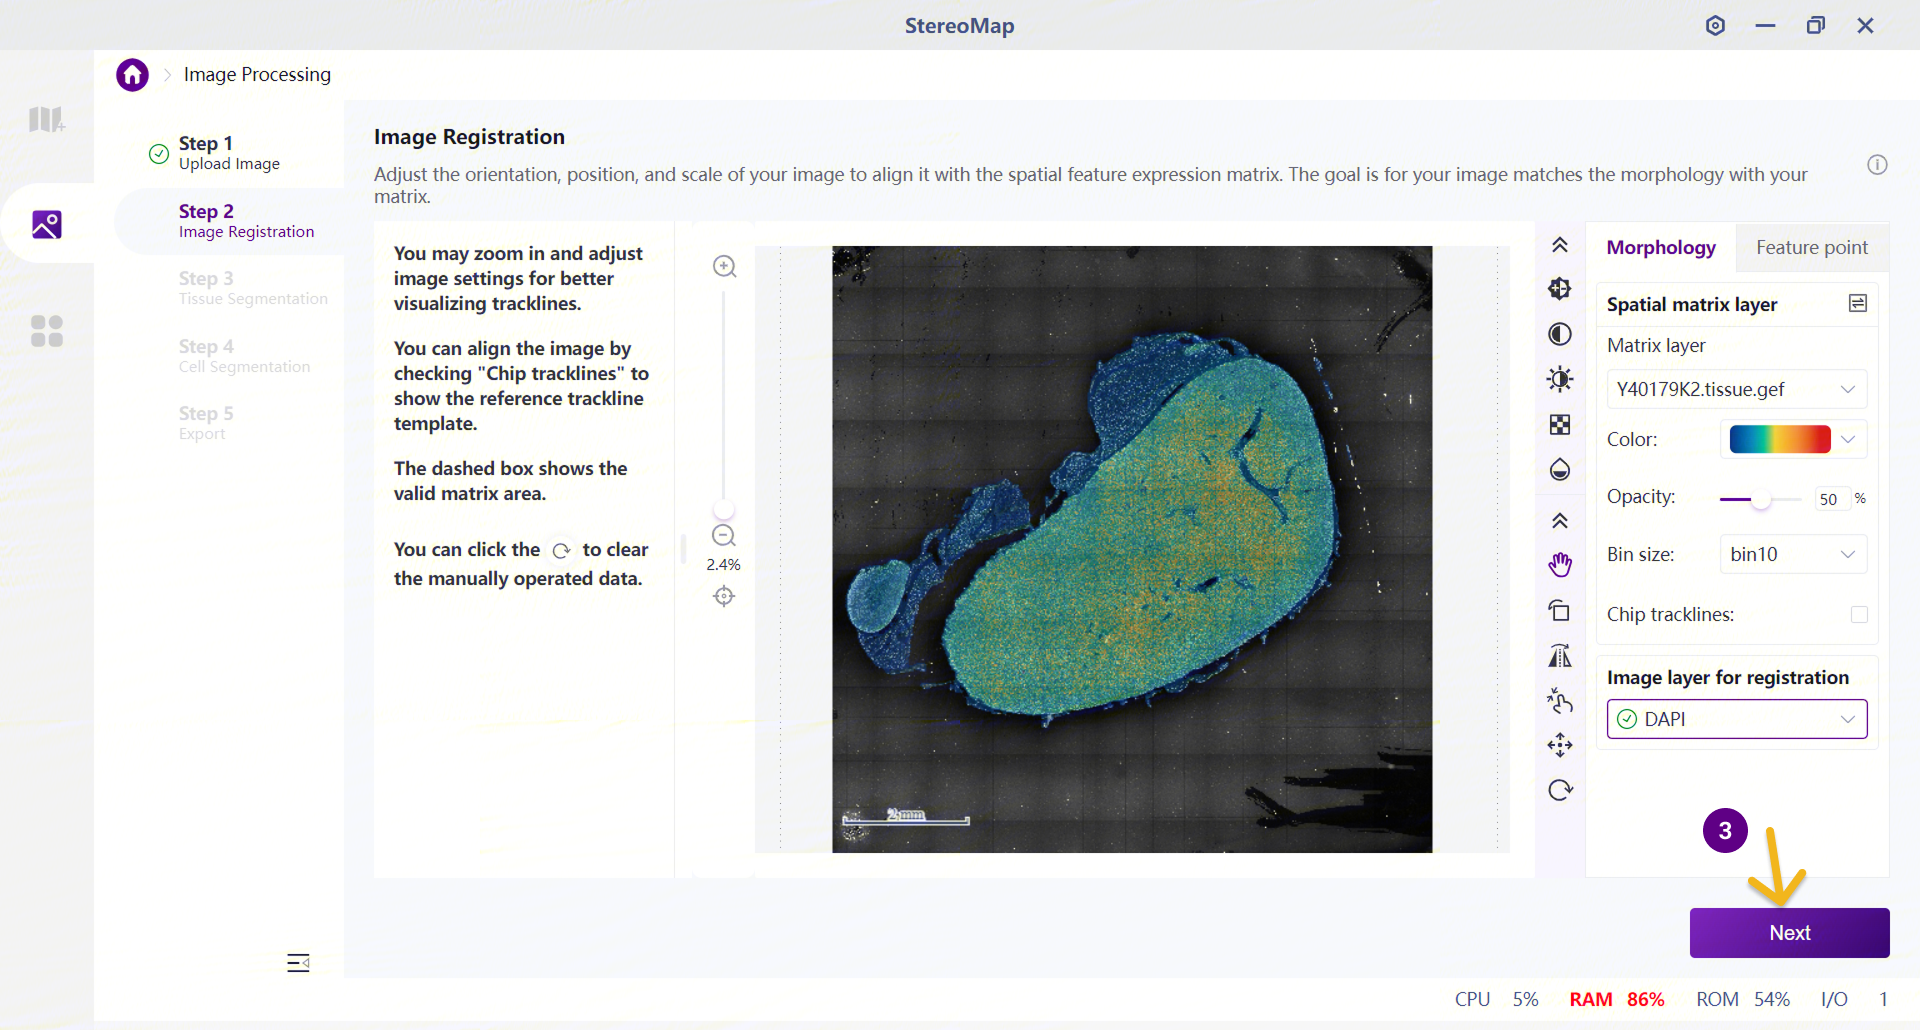Select the auto-adjust hexagon tool
The width and height of the screenshot is (1920, 1030).
pos(1560,289)
